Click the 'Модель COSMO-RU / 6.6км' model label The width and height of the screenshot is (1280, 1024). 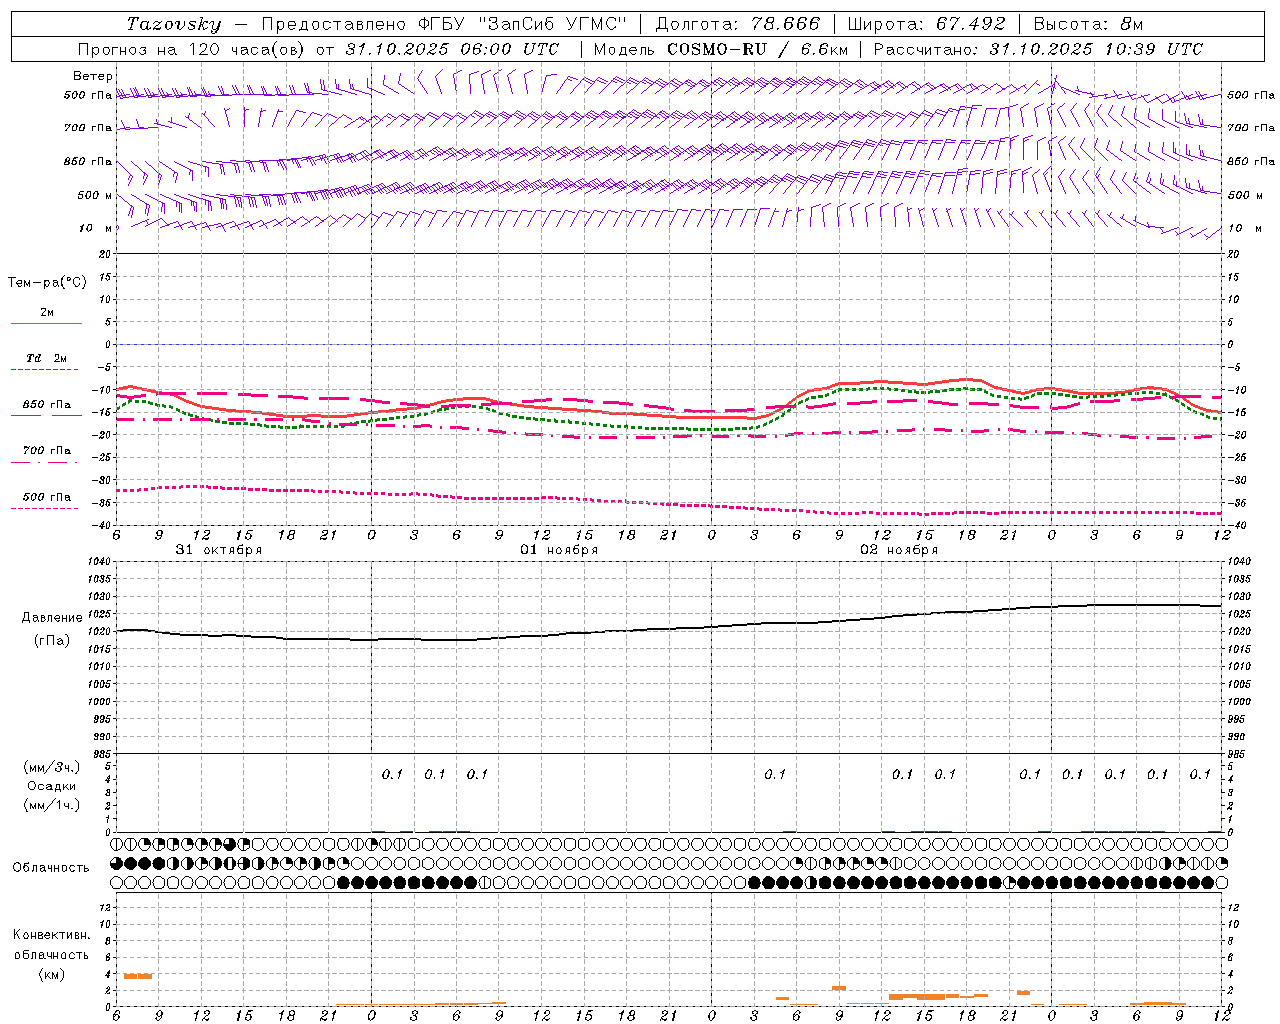tap(719, 49)
